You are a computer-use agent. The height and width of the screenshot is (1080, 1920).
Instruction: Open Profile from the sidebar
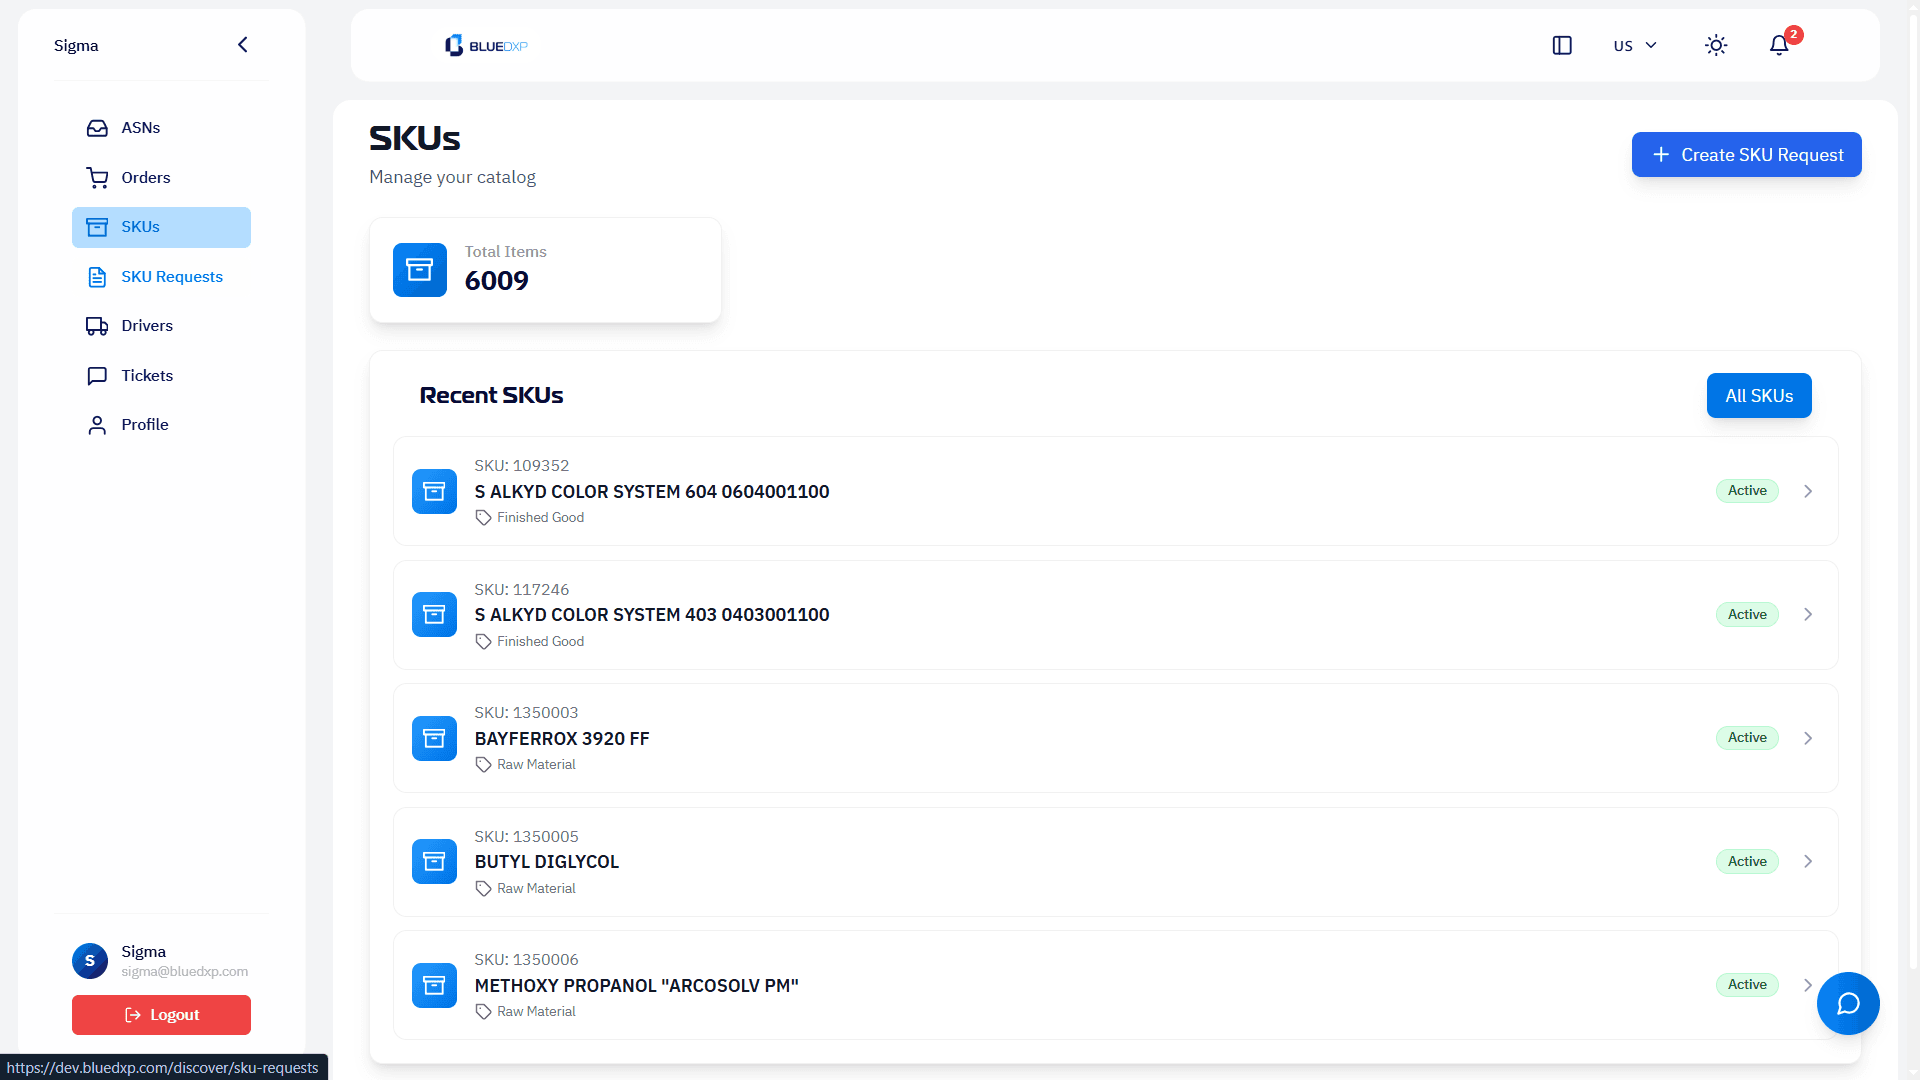pyautogui.click(x=161, y=425)
